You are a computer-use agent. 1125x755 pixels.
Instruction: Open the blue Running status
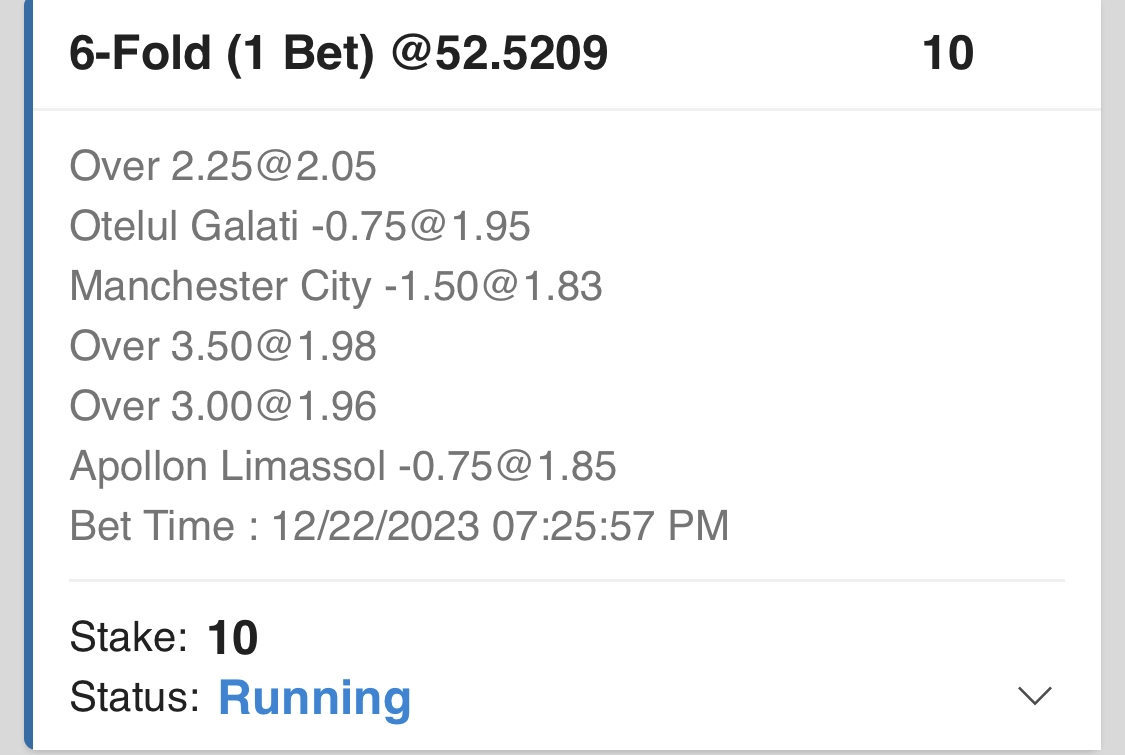(314, 697)
